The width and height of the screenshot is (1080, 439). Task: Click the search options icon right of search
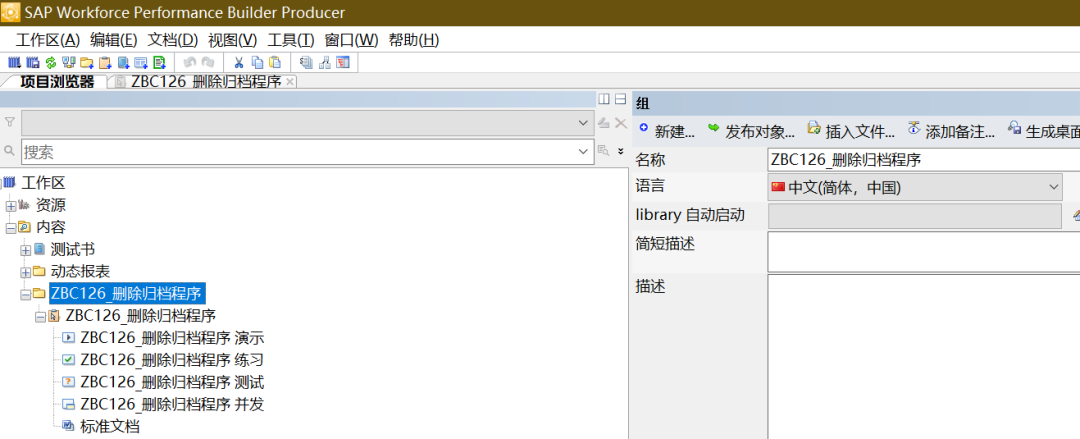604,150
